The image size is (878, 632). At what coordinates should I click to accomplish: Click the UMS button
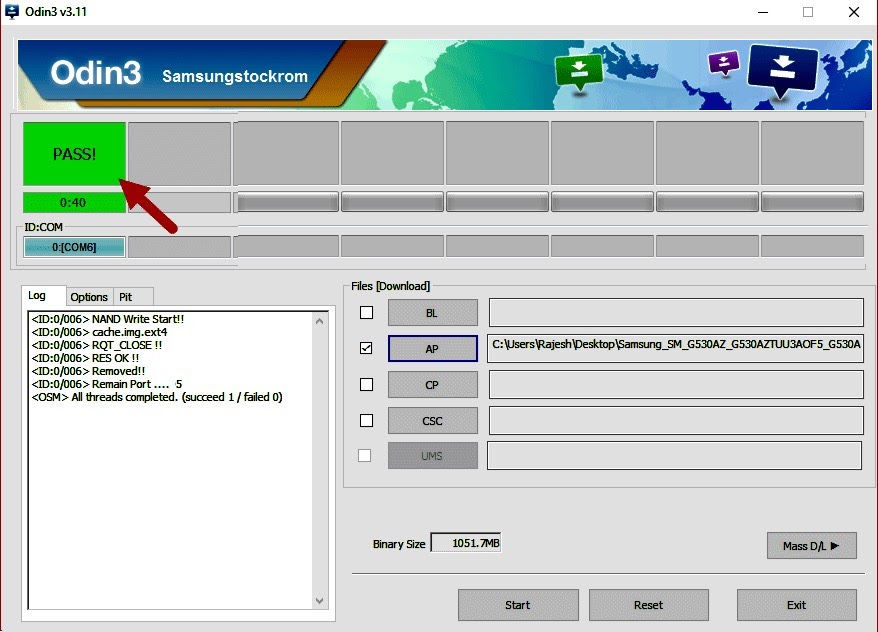[x=433, y=456]
